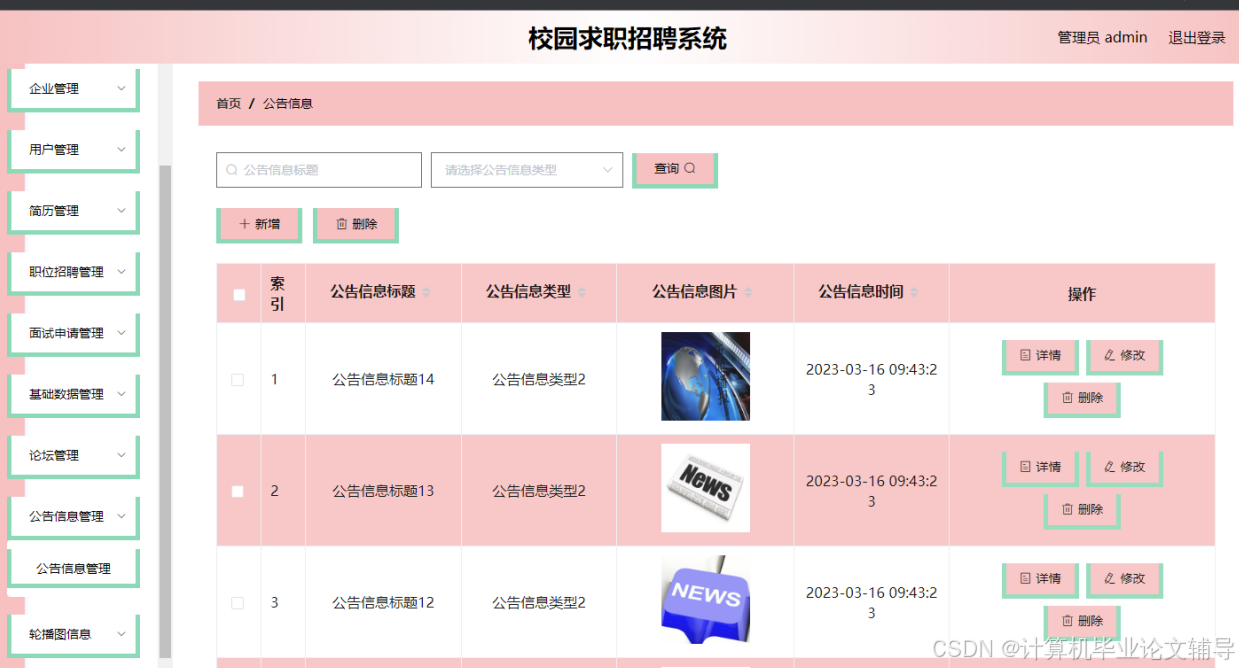
Task: Select 公告信息管理 in the sidebar
Action: pyautogui.click(x=71, y=567)
